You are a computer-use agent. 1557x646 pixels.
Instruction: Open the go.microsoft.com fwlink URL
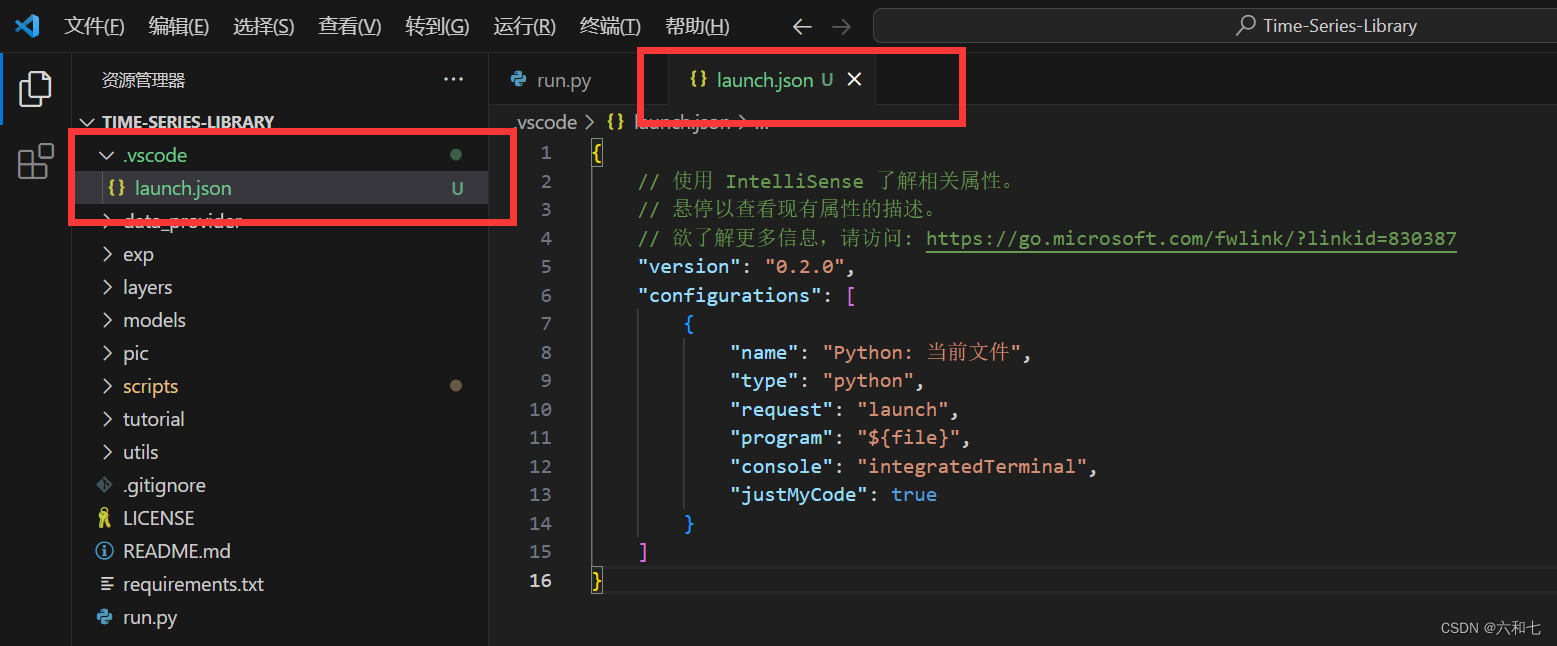tap(1191, 238)
